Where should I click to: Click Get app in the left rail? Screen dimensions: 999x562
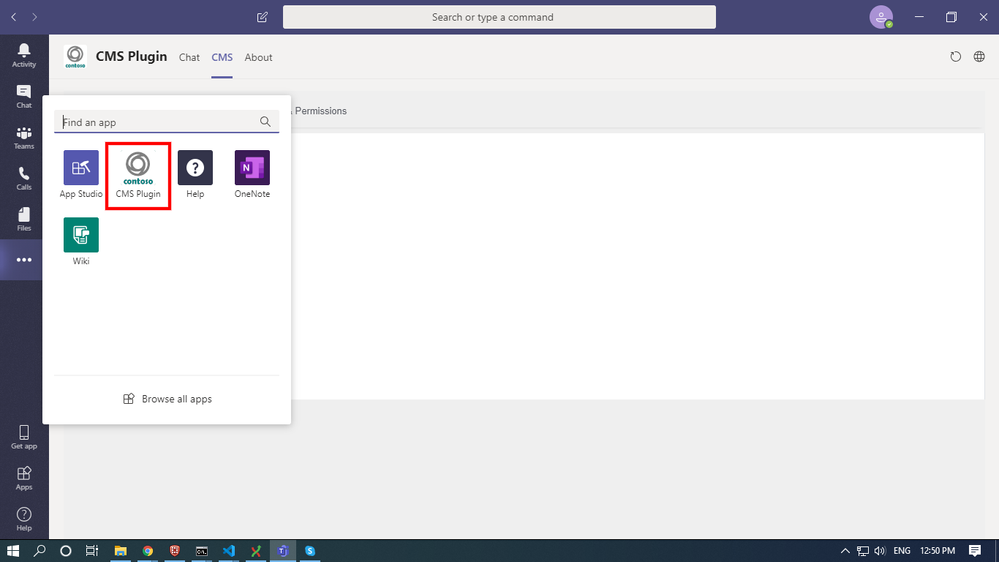tap(24, 437)
